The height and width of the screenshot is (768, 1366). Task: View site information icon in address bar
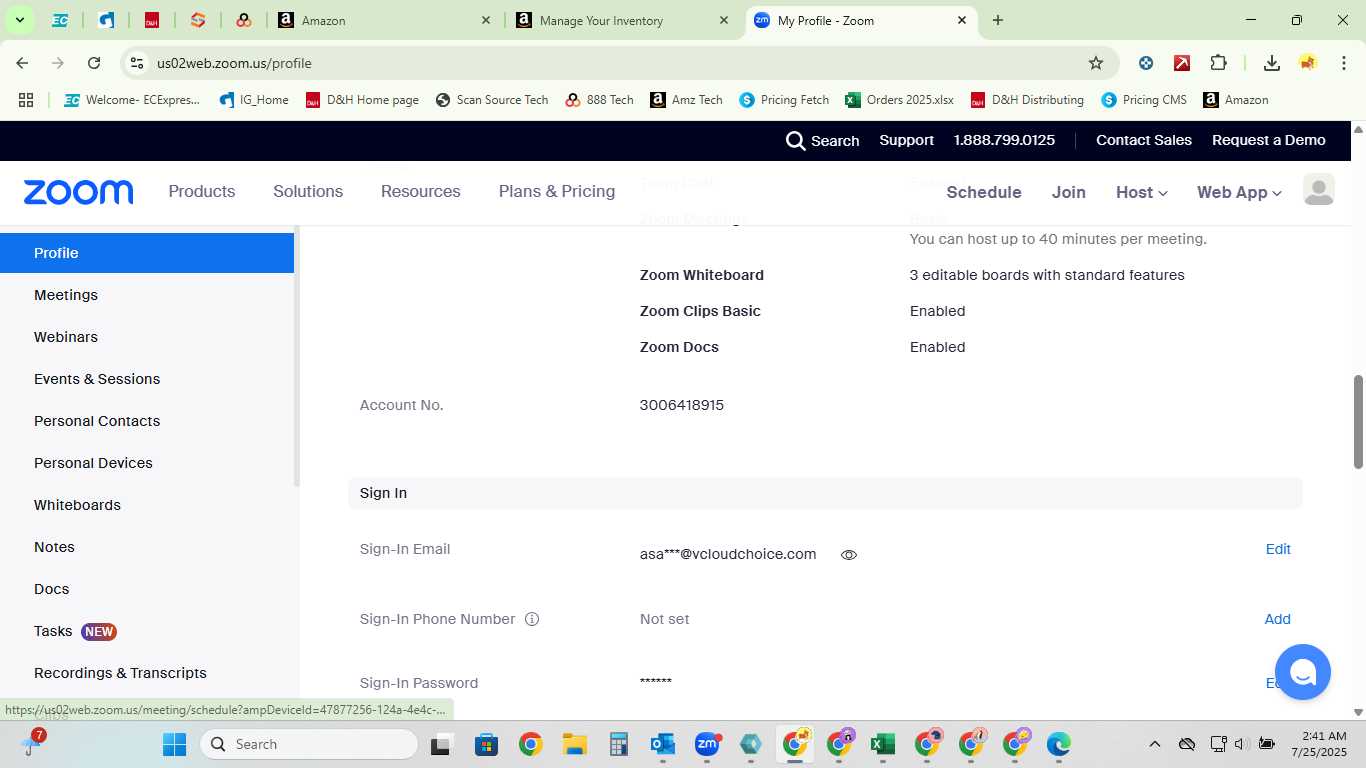(136, 63)
